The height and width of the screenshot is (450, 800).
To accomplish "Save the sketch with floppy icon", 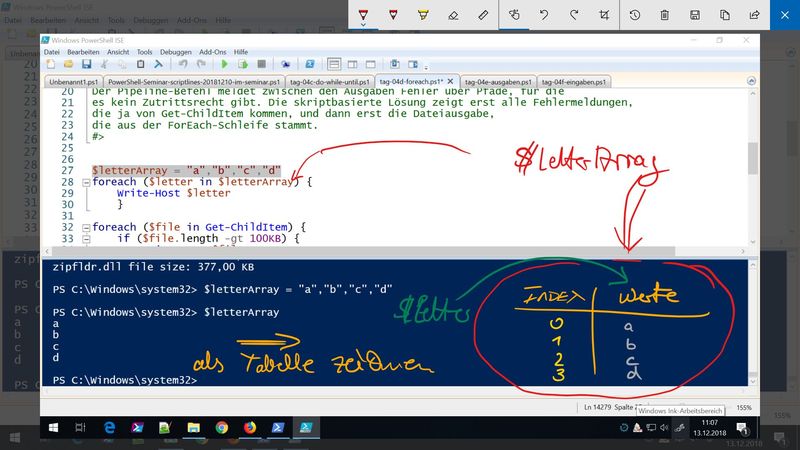I will [x=694, y=15].
